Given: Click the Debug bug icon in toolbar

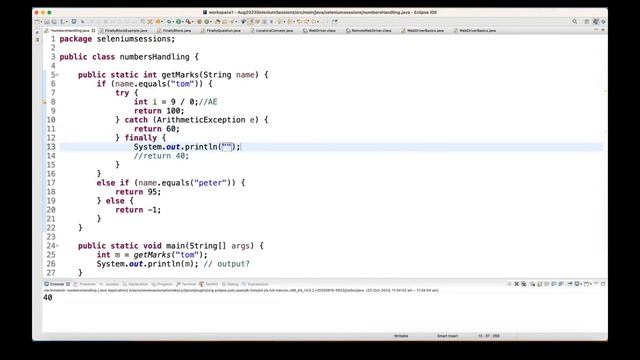Looking at the screenshot, I should click(x=169, y=22).
